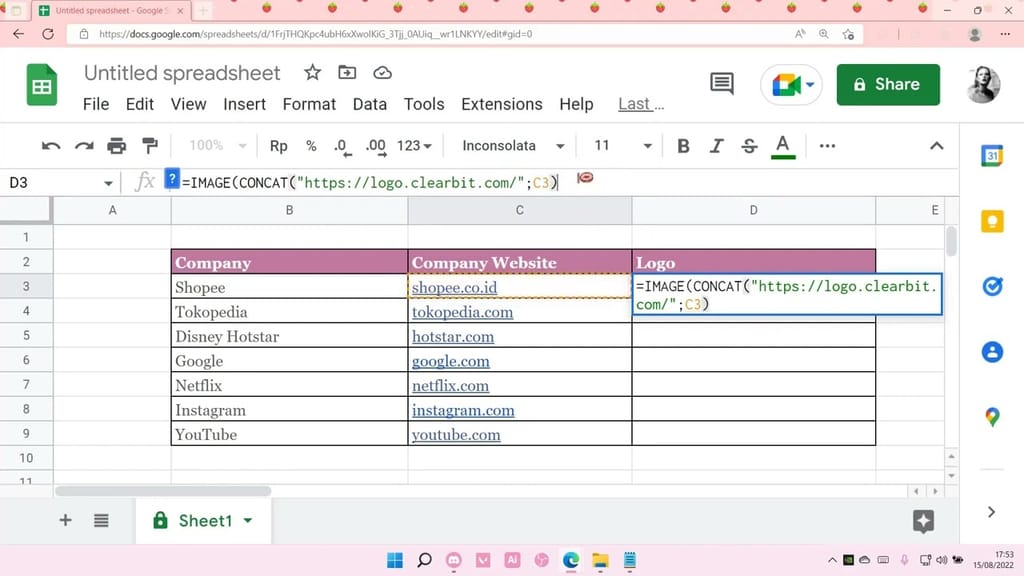This screenshot has height=576, width=1024.
Task: Add a new sheet
Action: point(65,520)
